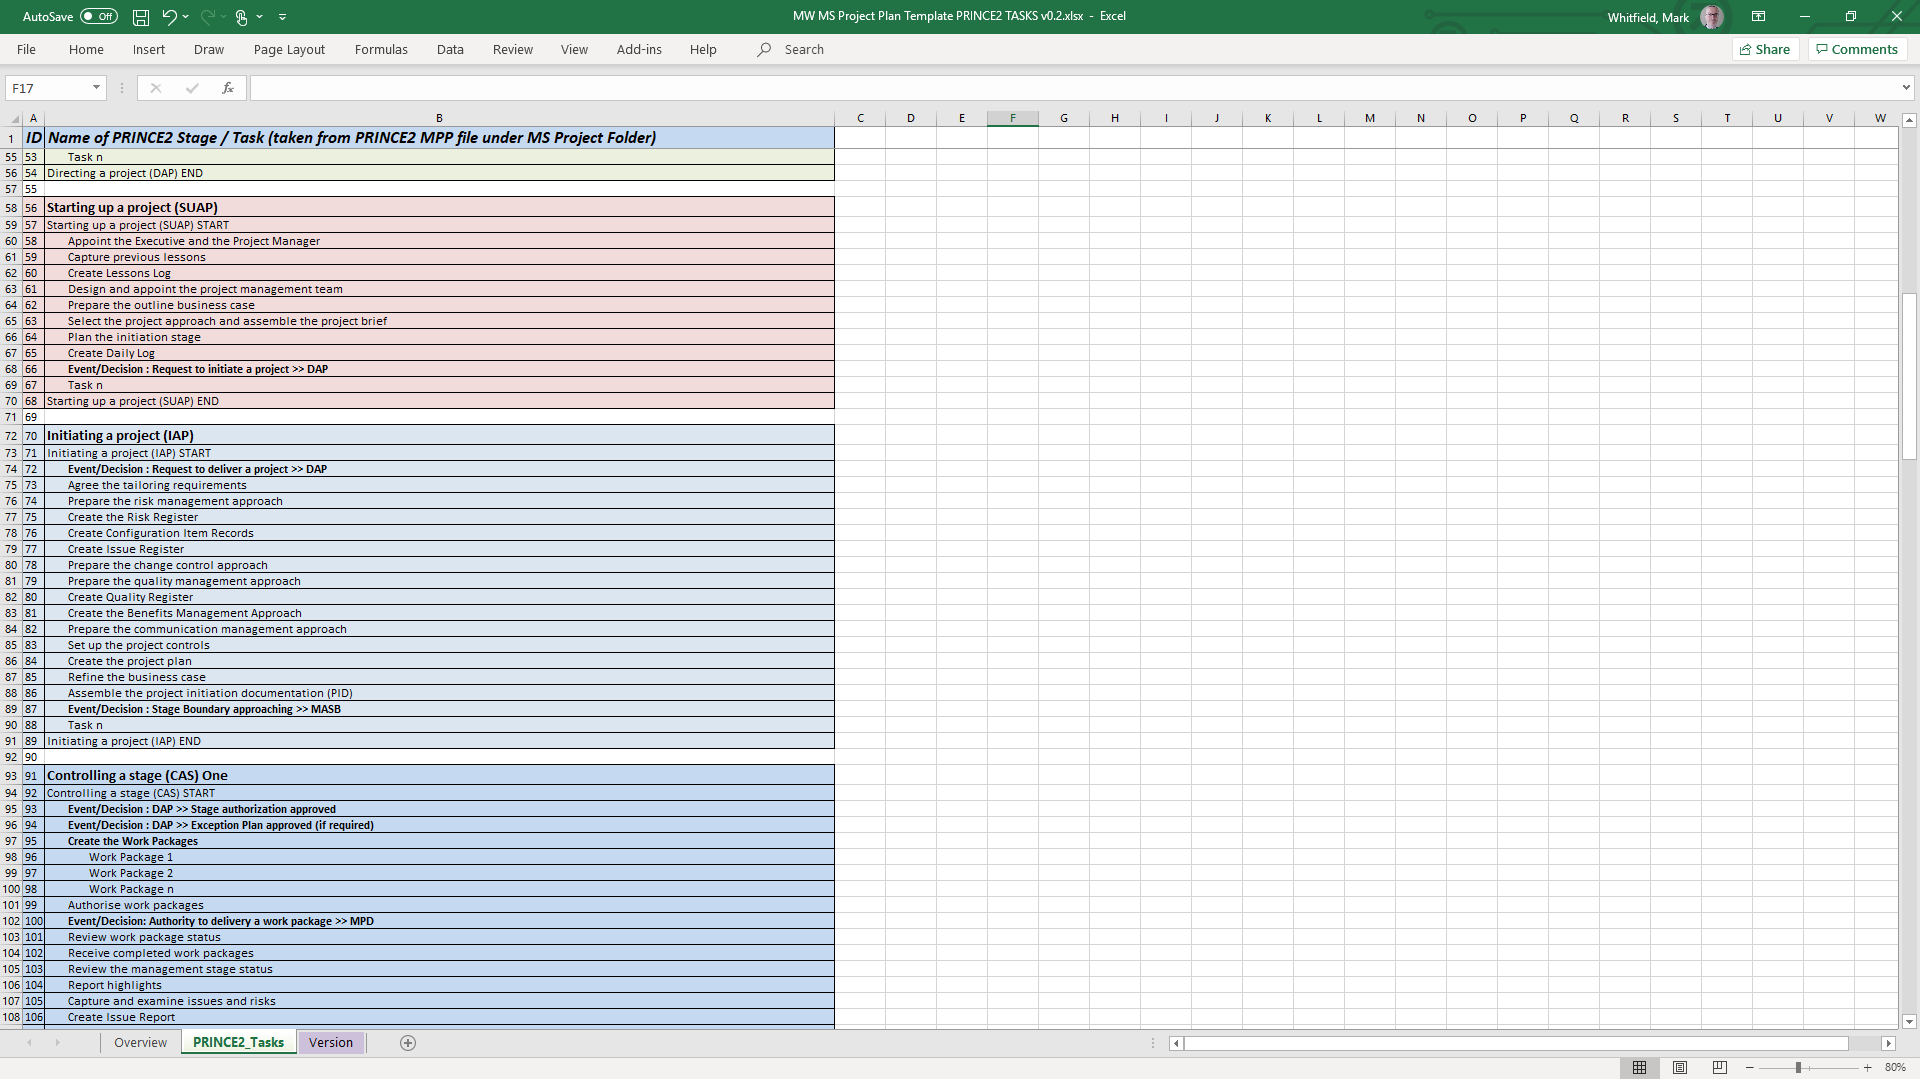Open Comments with the Comments button
1920x1080 pixels.
(1856, 49)
